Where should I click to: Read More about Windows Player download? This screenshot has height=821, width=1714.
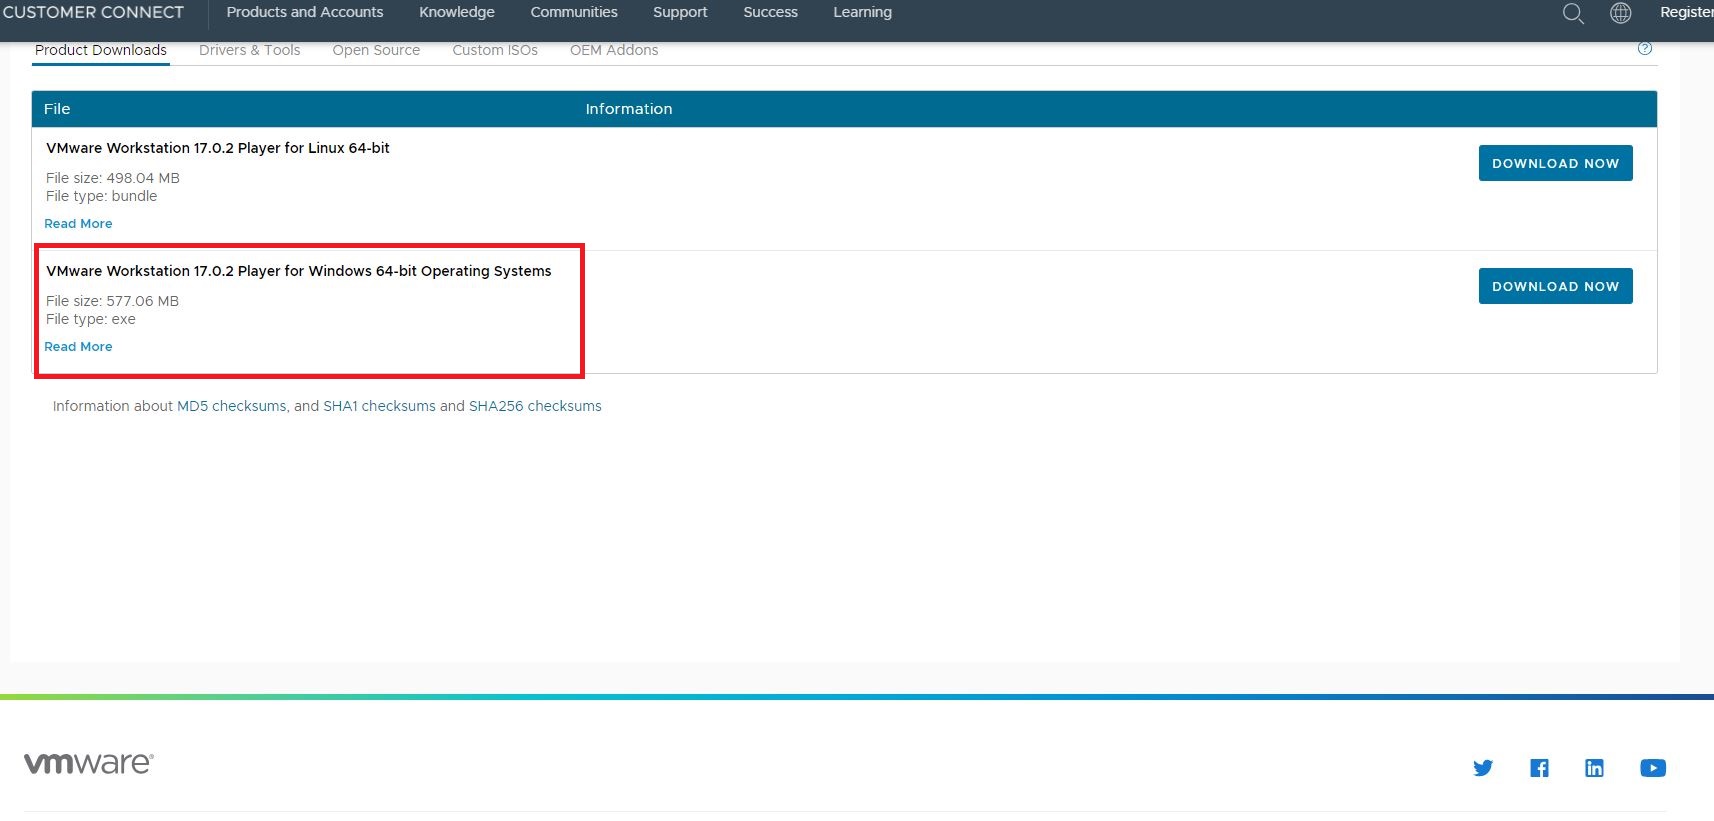click(78, 347)
